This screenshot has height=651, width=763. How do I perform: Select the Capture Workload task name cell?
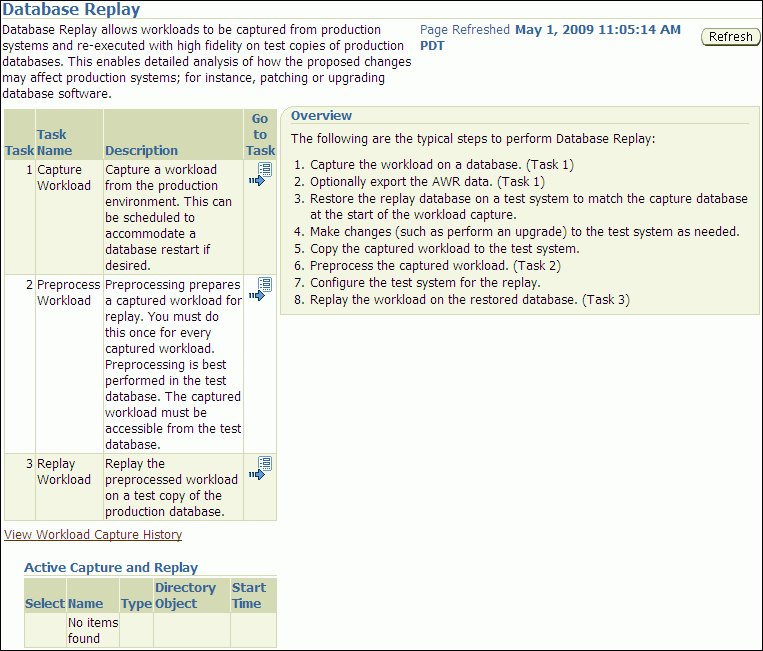tap(64, 178)
